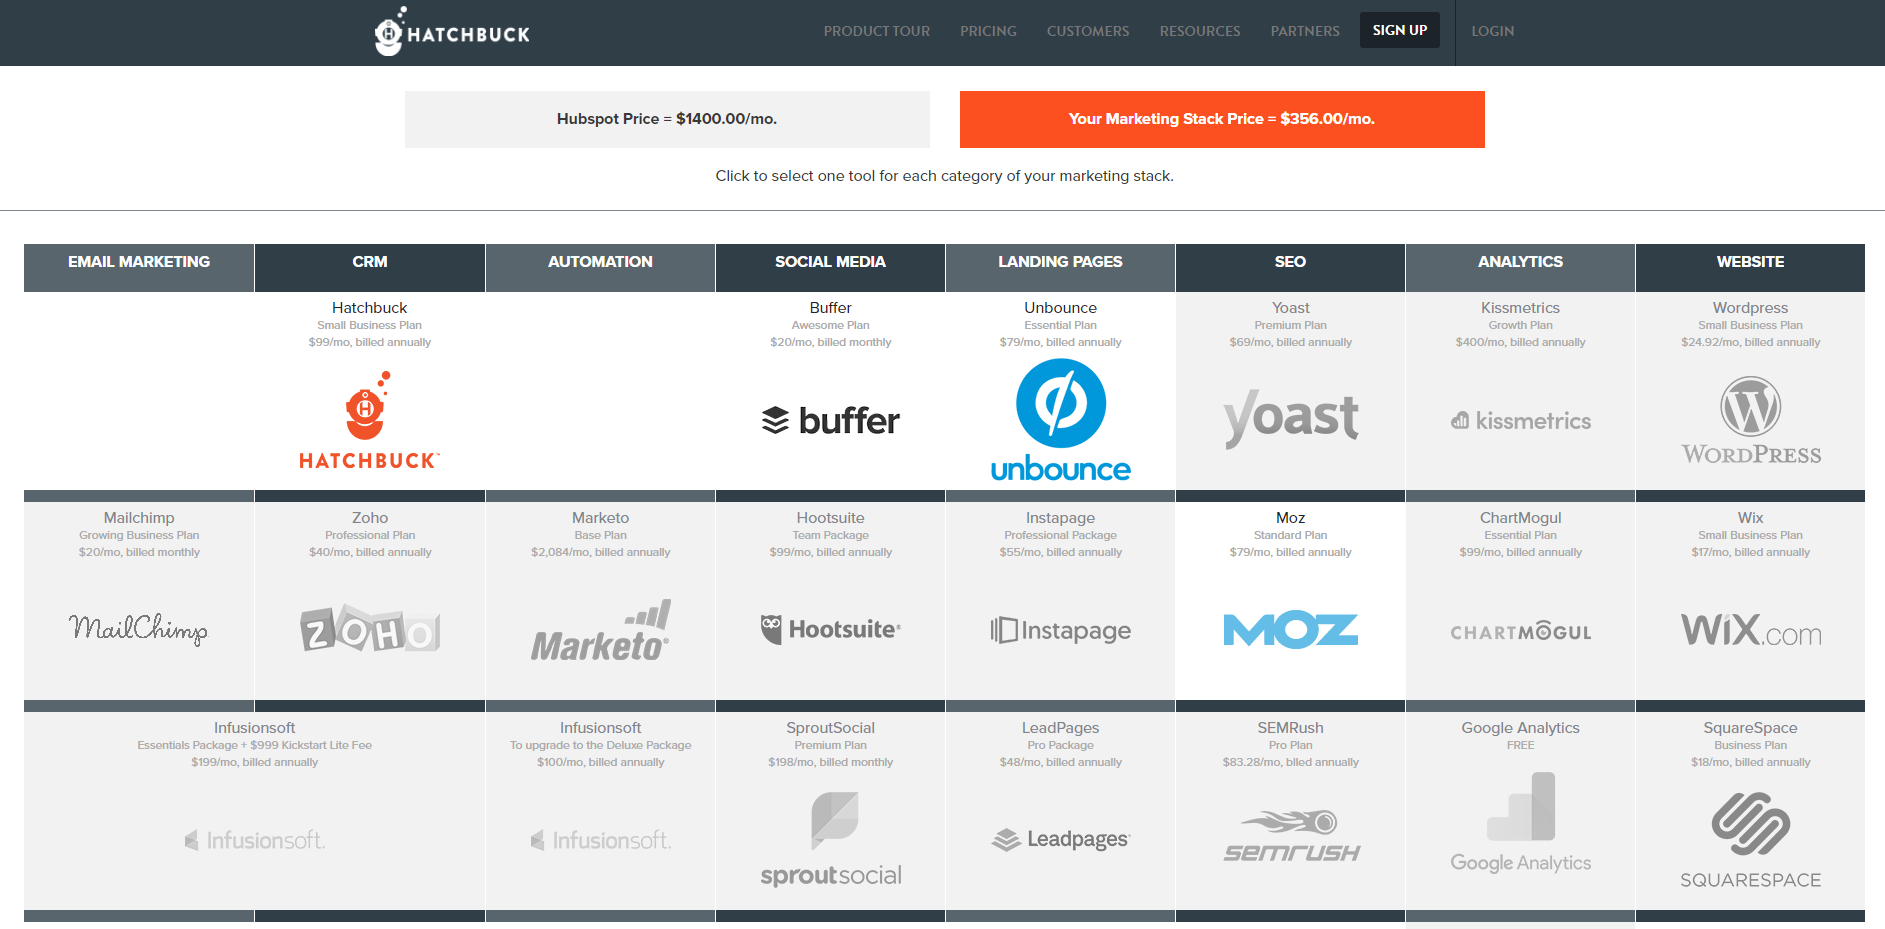The image size is (1885, 929).
Task: Pick the Yoast logo
Action: tap(1290, 418)
